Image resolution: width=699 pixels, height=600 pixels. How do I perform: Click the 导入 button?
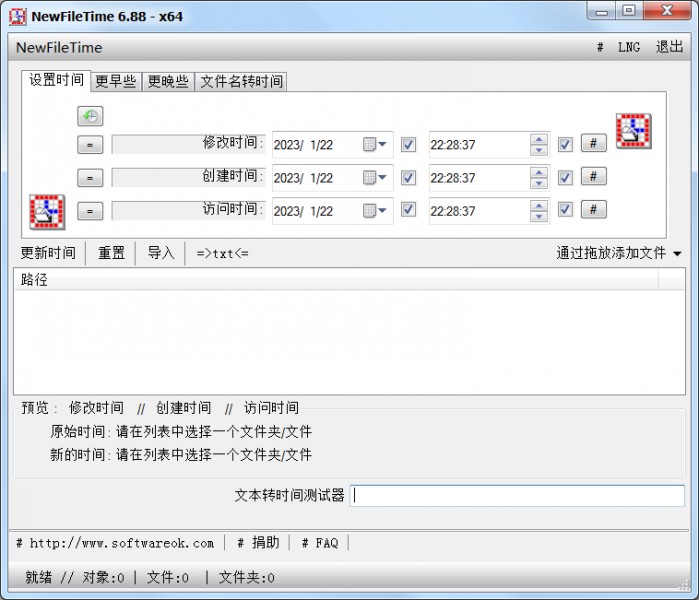[x=161, y=253]
